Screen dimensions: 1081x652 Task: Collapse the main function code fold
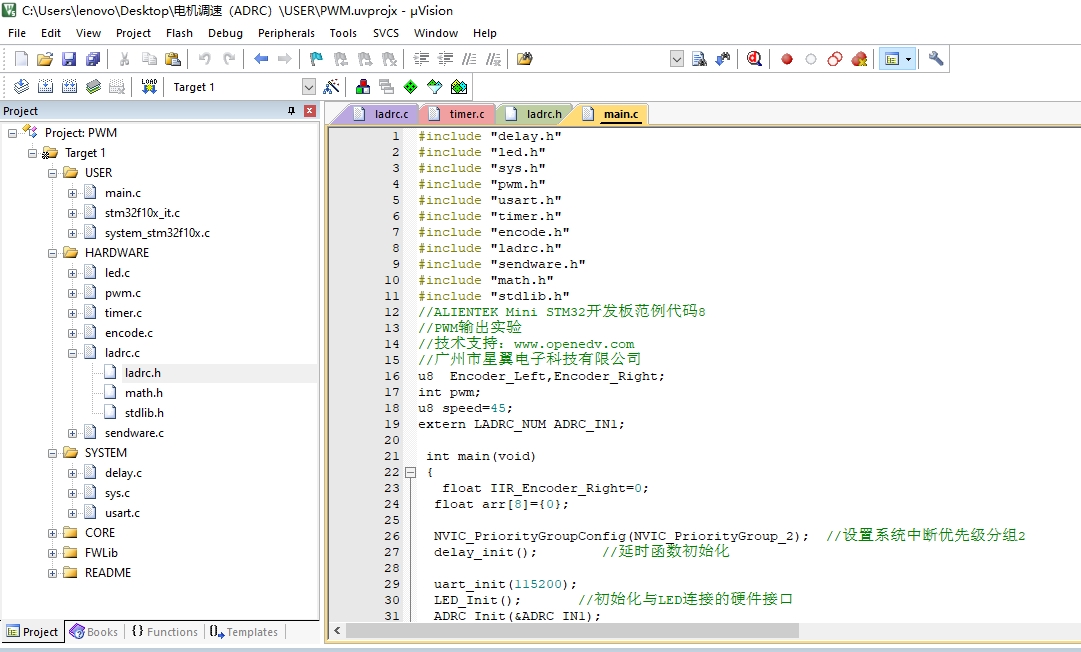click(410, 472)
